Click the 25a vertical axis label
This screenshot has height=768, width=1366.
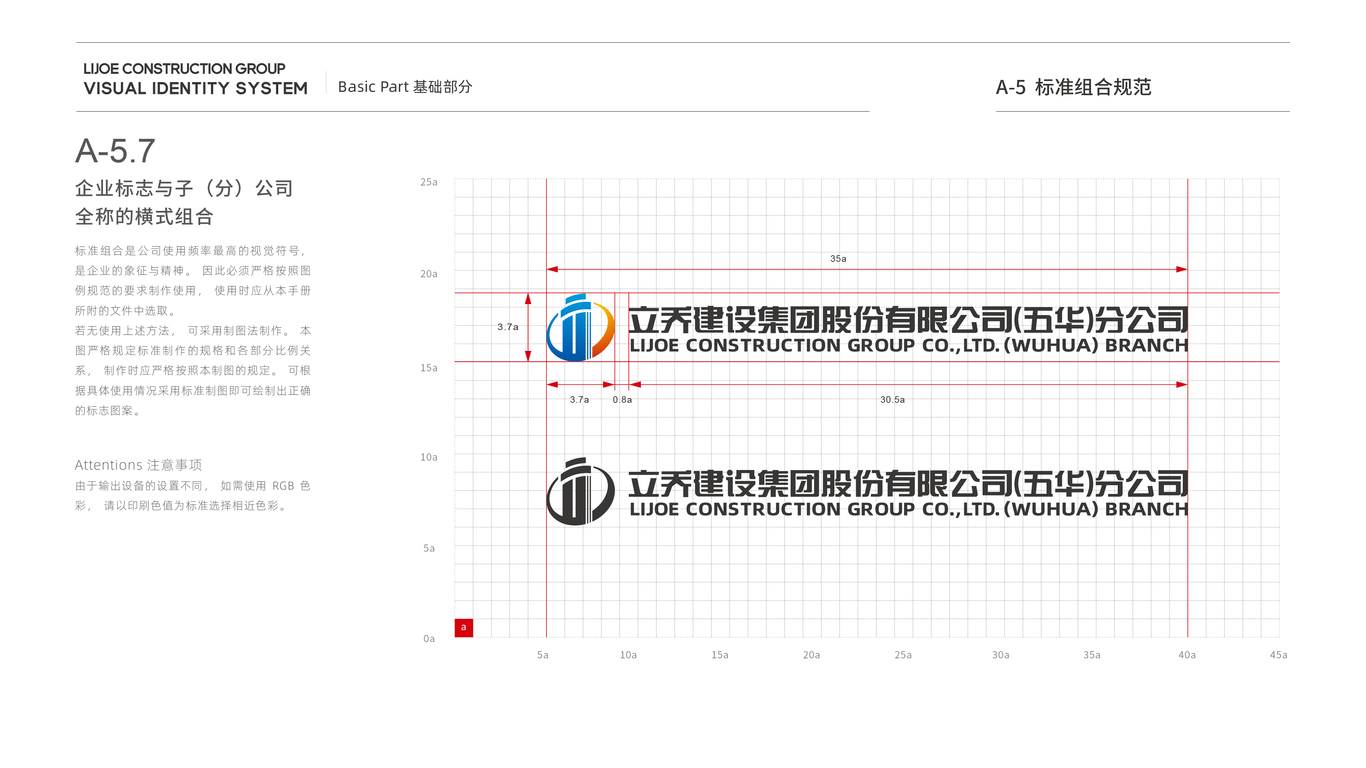pyautogui.click(x=429, y=182)
